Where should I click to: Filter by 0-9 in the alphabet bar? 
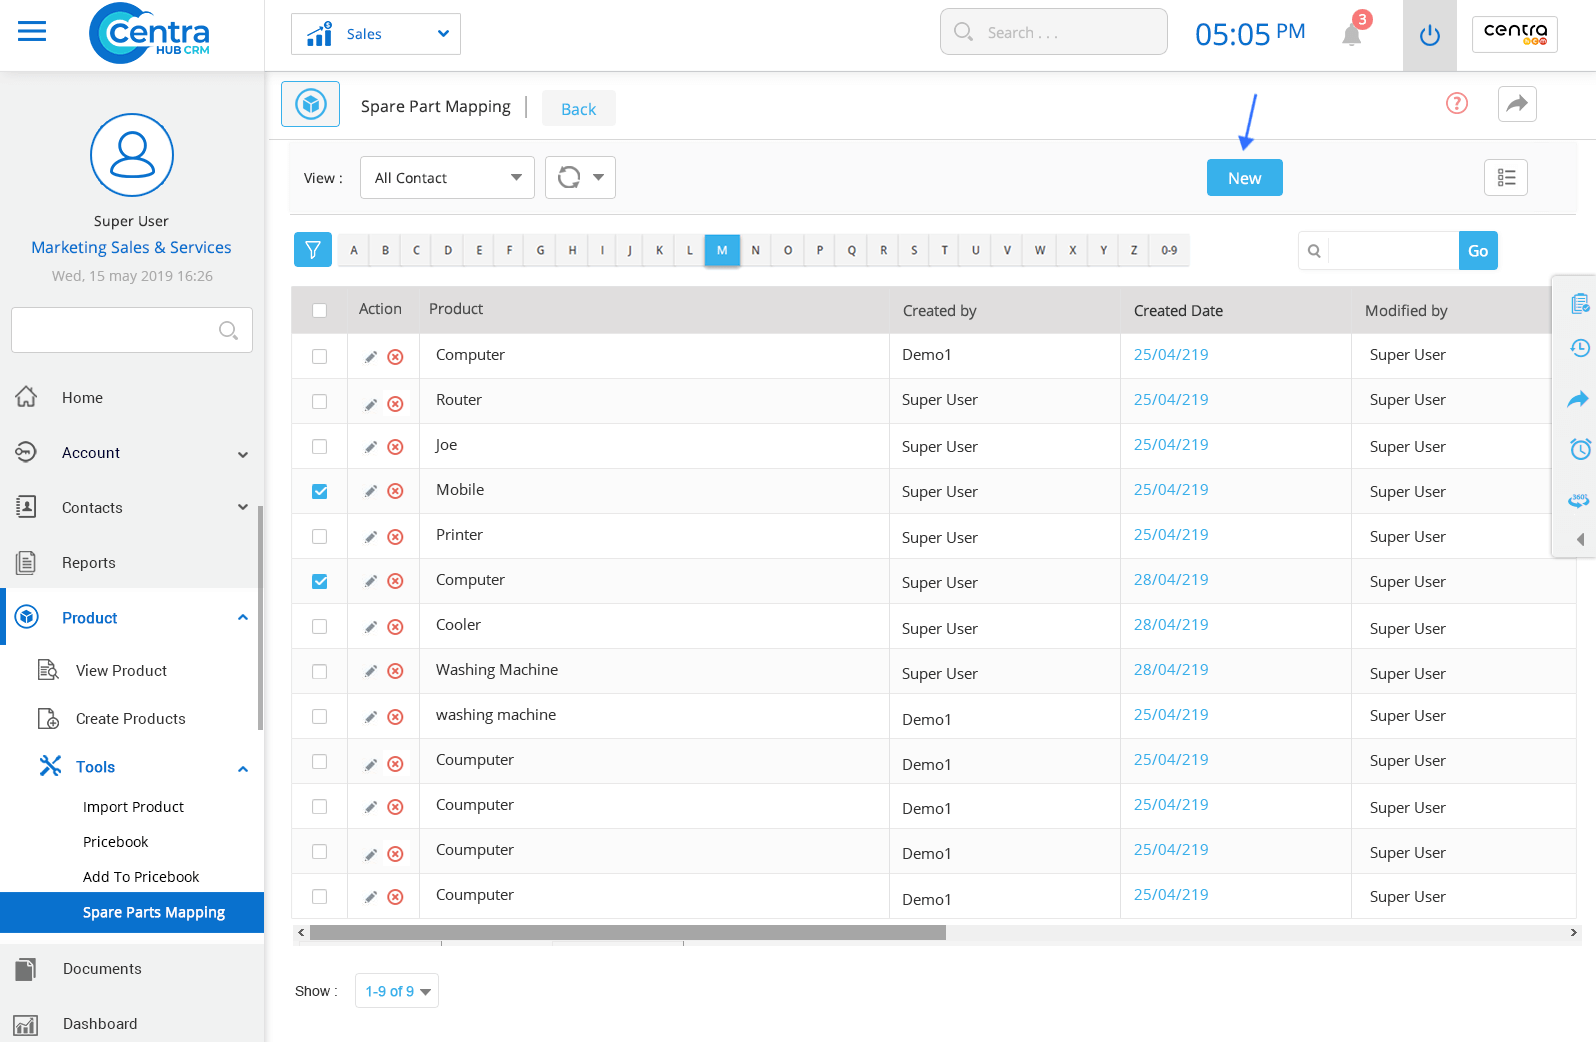(1169, 250)
